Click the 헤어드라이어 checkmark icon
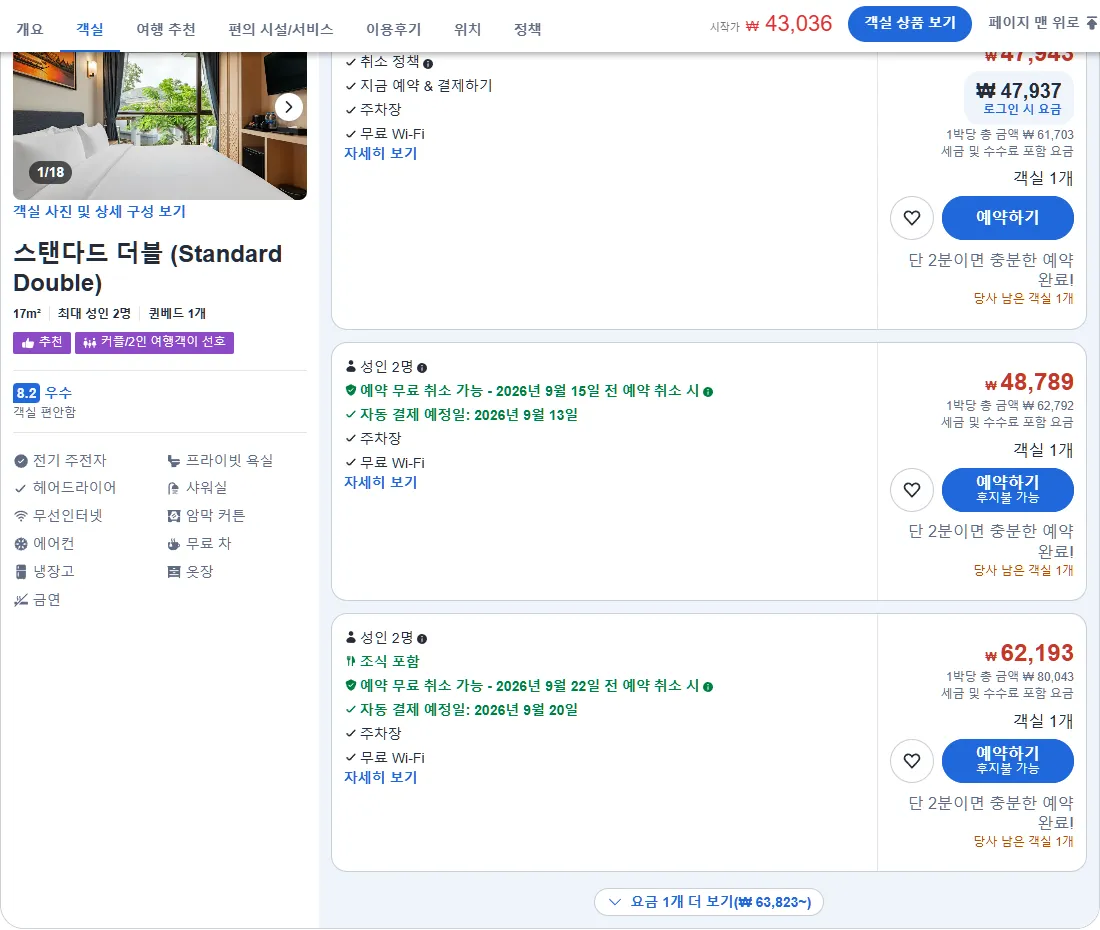The image size is (1100, 930). click(21, 488)
